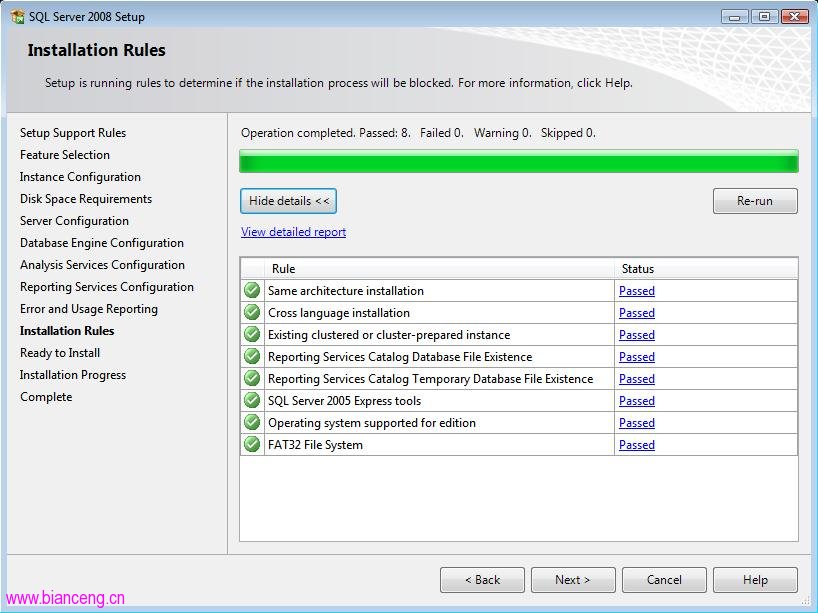Open Passed link for SQL Server 2005 Express tools
Image resolution: width=818 pixels, height=613 pixels.
[636, 401]
